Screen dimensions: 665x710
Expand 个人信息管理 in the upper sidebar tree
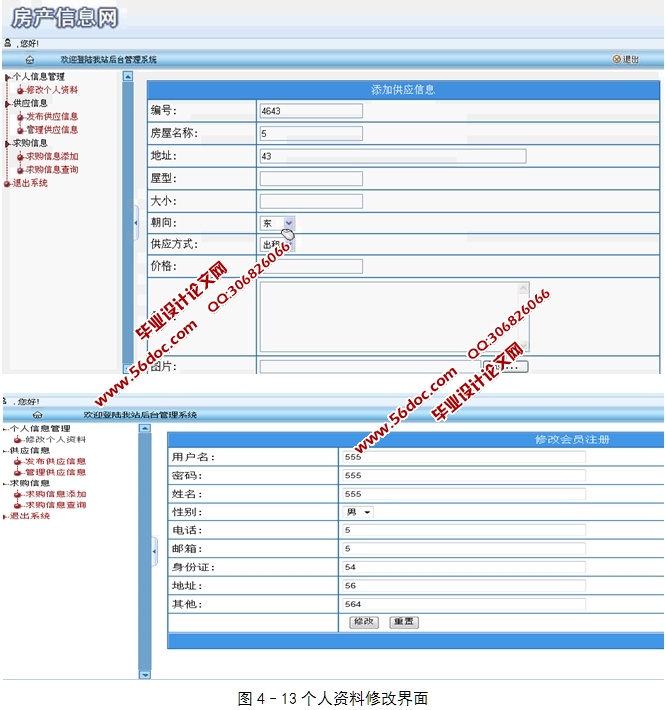(x=8, y=77)
